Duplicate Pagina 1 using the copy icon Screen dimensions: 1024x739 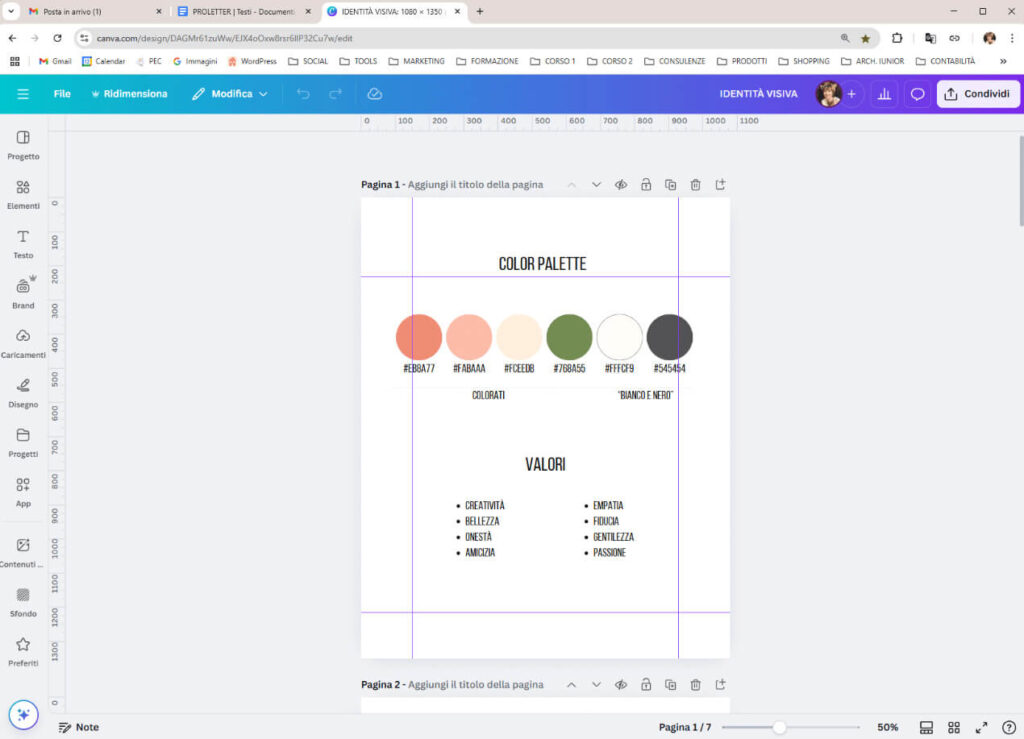671,185
